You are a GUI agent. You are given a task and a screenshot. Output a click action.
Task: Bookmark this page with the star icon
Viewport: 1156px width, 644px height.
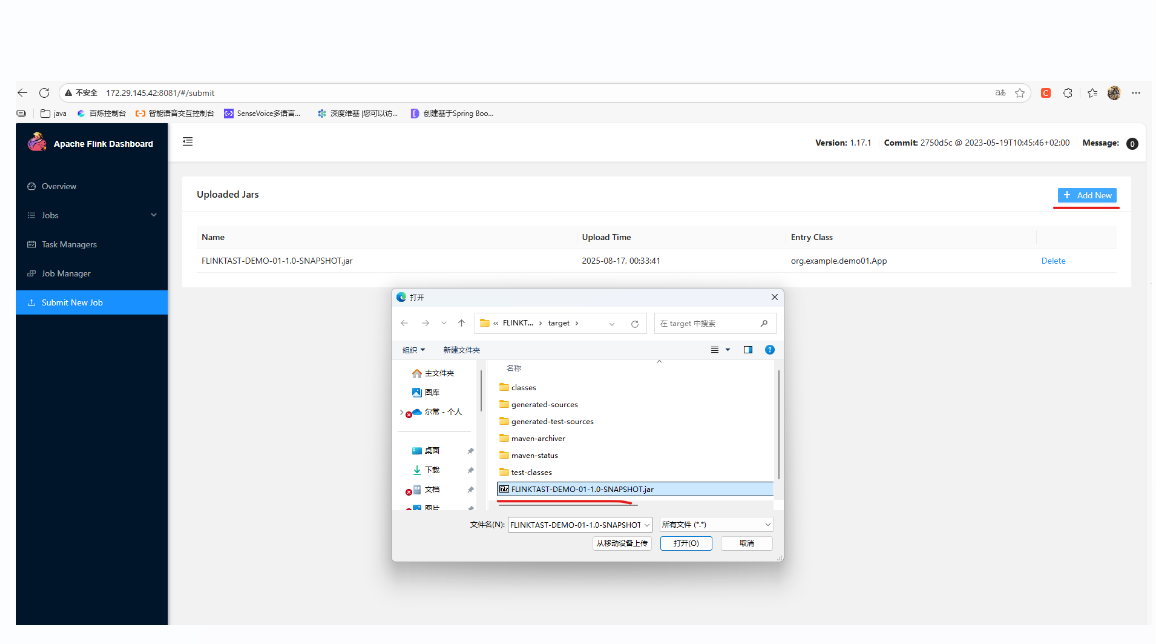(x=1020, y=93)
